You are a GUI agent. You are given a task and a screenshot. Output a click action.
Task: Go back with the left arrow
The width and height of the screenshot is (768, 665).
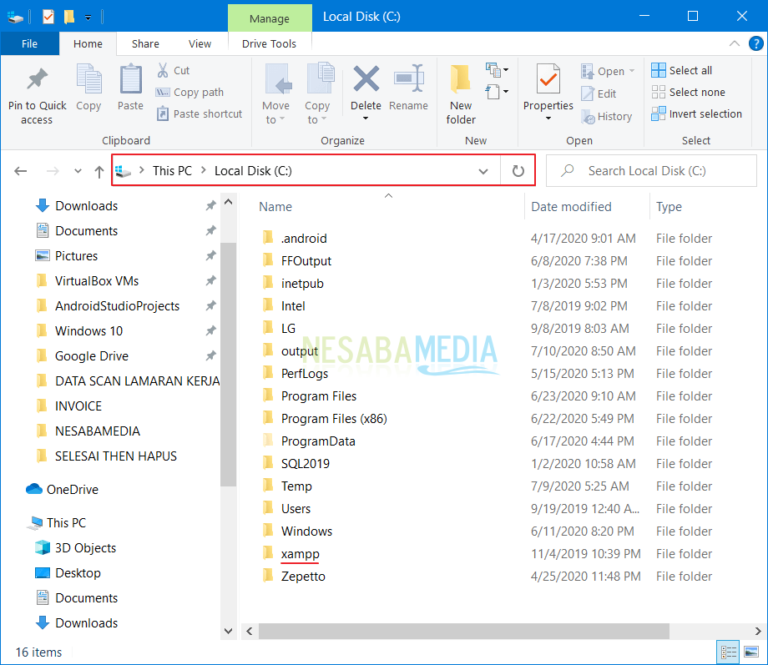point(21,171)
